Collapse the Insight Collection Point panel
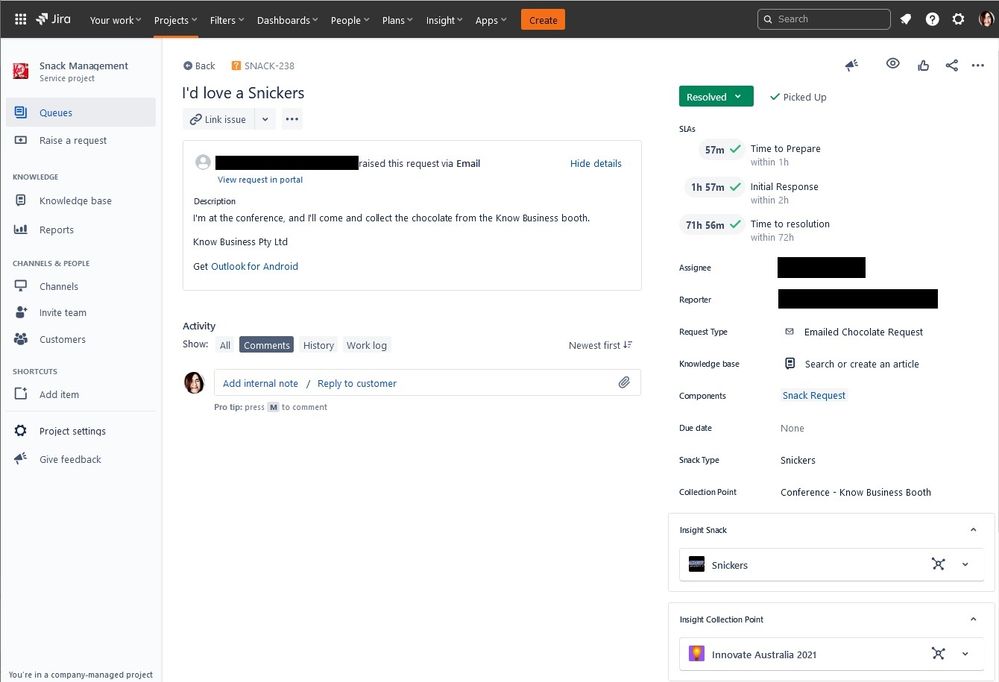Viewport: 999px width, 682px height. [973, 619]
